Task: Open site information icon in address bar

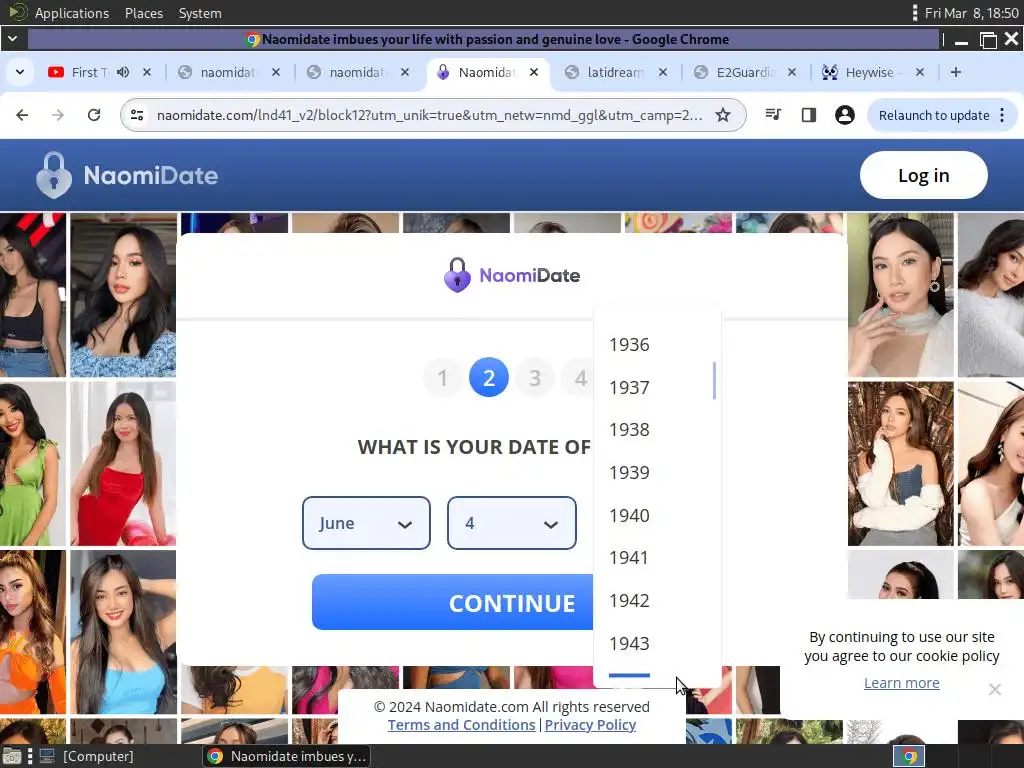Action: pos(137,115)
